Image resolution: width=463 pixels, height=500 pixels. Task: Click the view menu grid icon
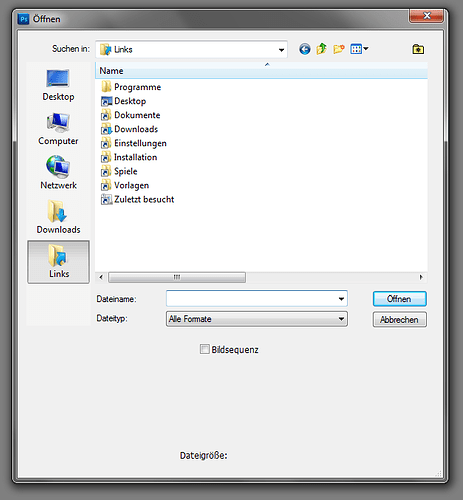coord(359,49)
